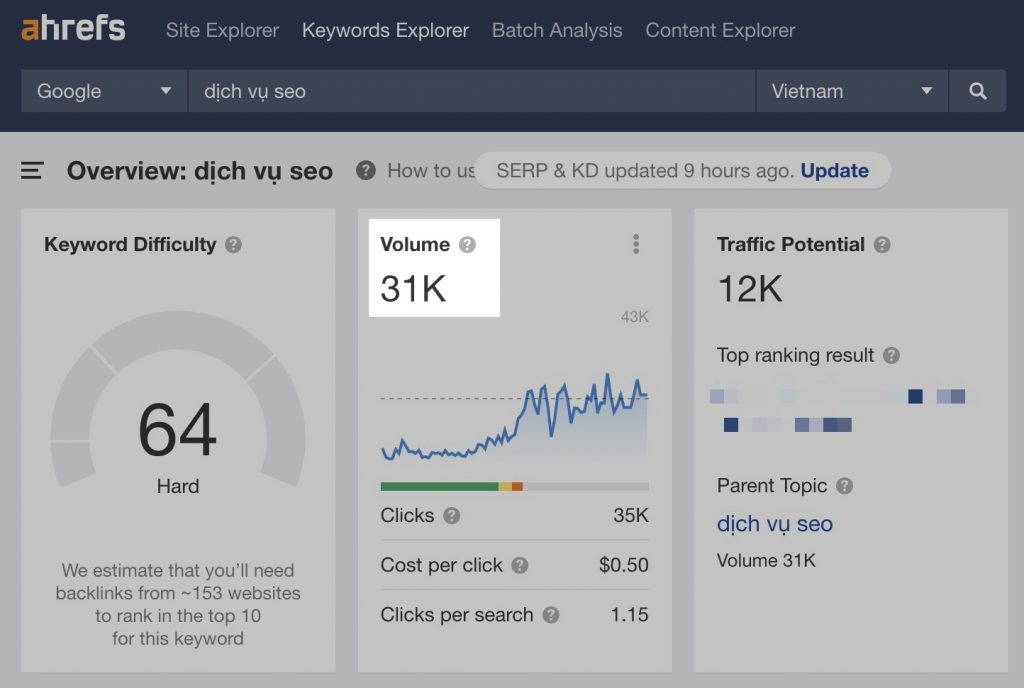Open the 'dịch vụ seo' Parent Topic link
Viewport: 1024px width, 688px height.
click(775, 524)
